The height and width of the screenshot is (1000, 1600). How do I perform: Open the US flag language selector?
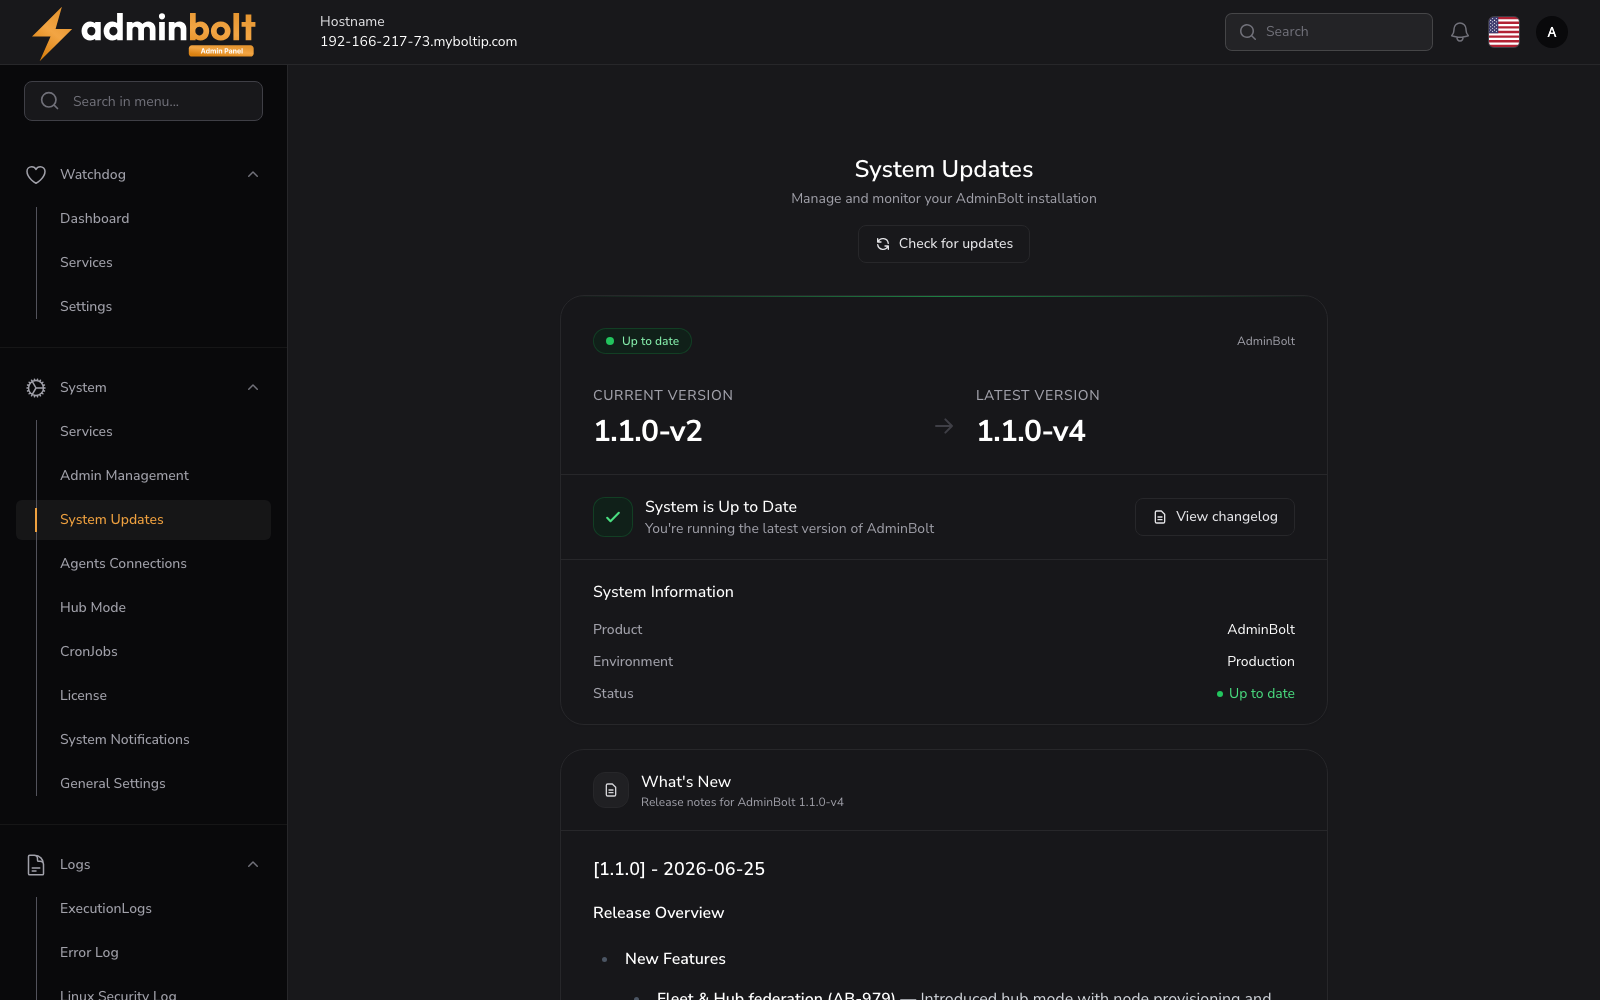[x=1504, y=32]
